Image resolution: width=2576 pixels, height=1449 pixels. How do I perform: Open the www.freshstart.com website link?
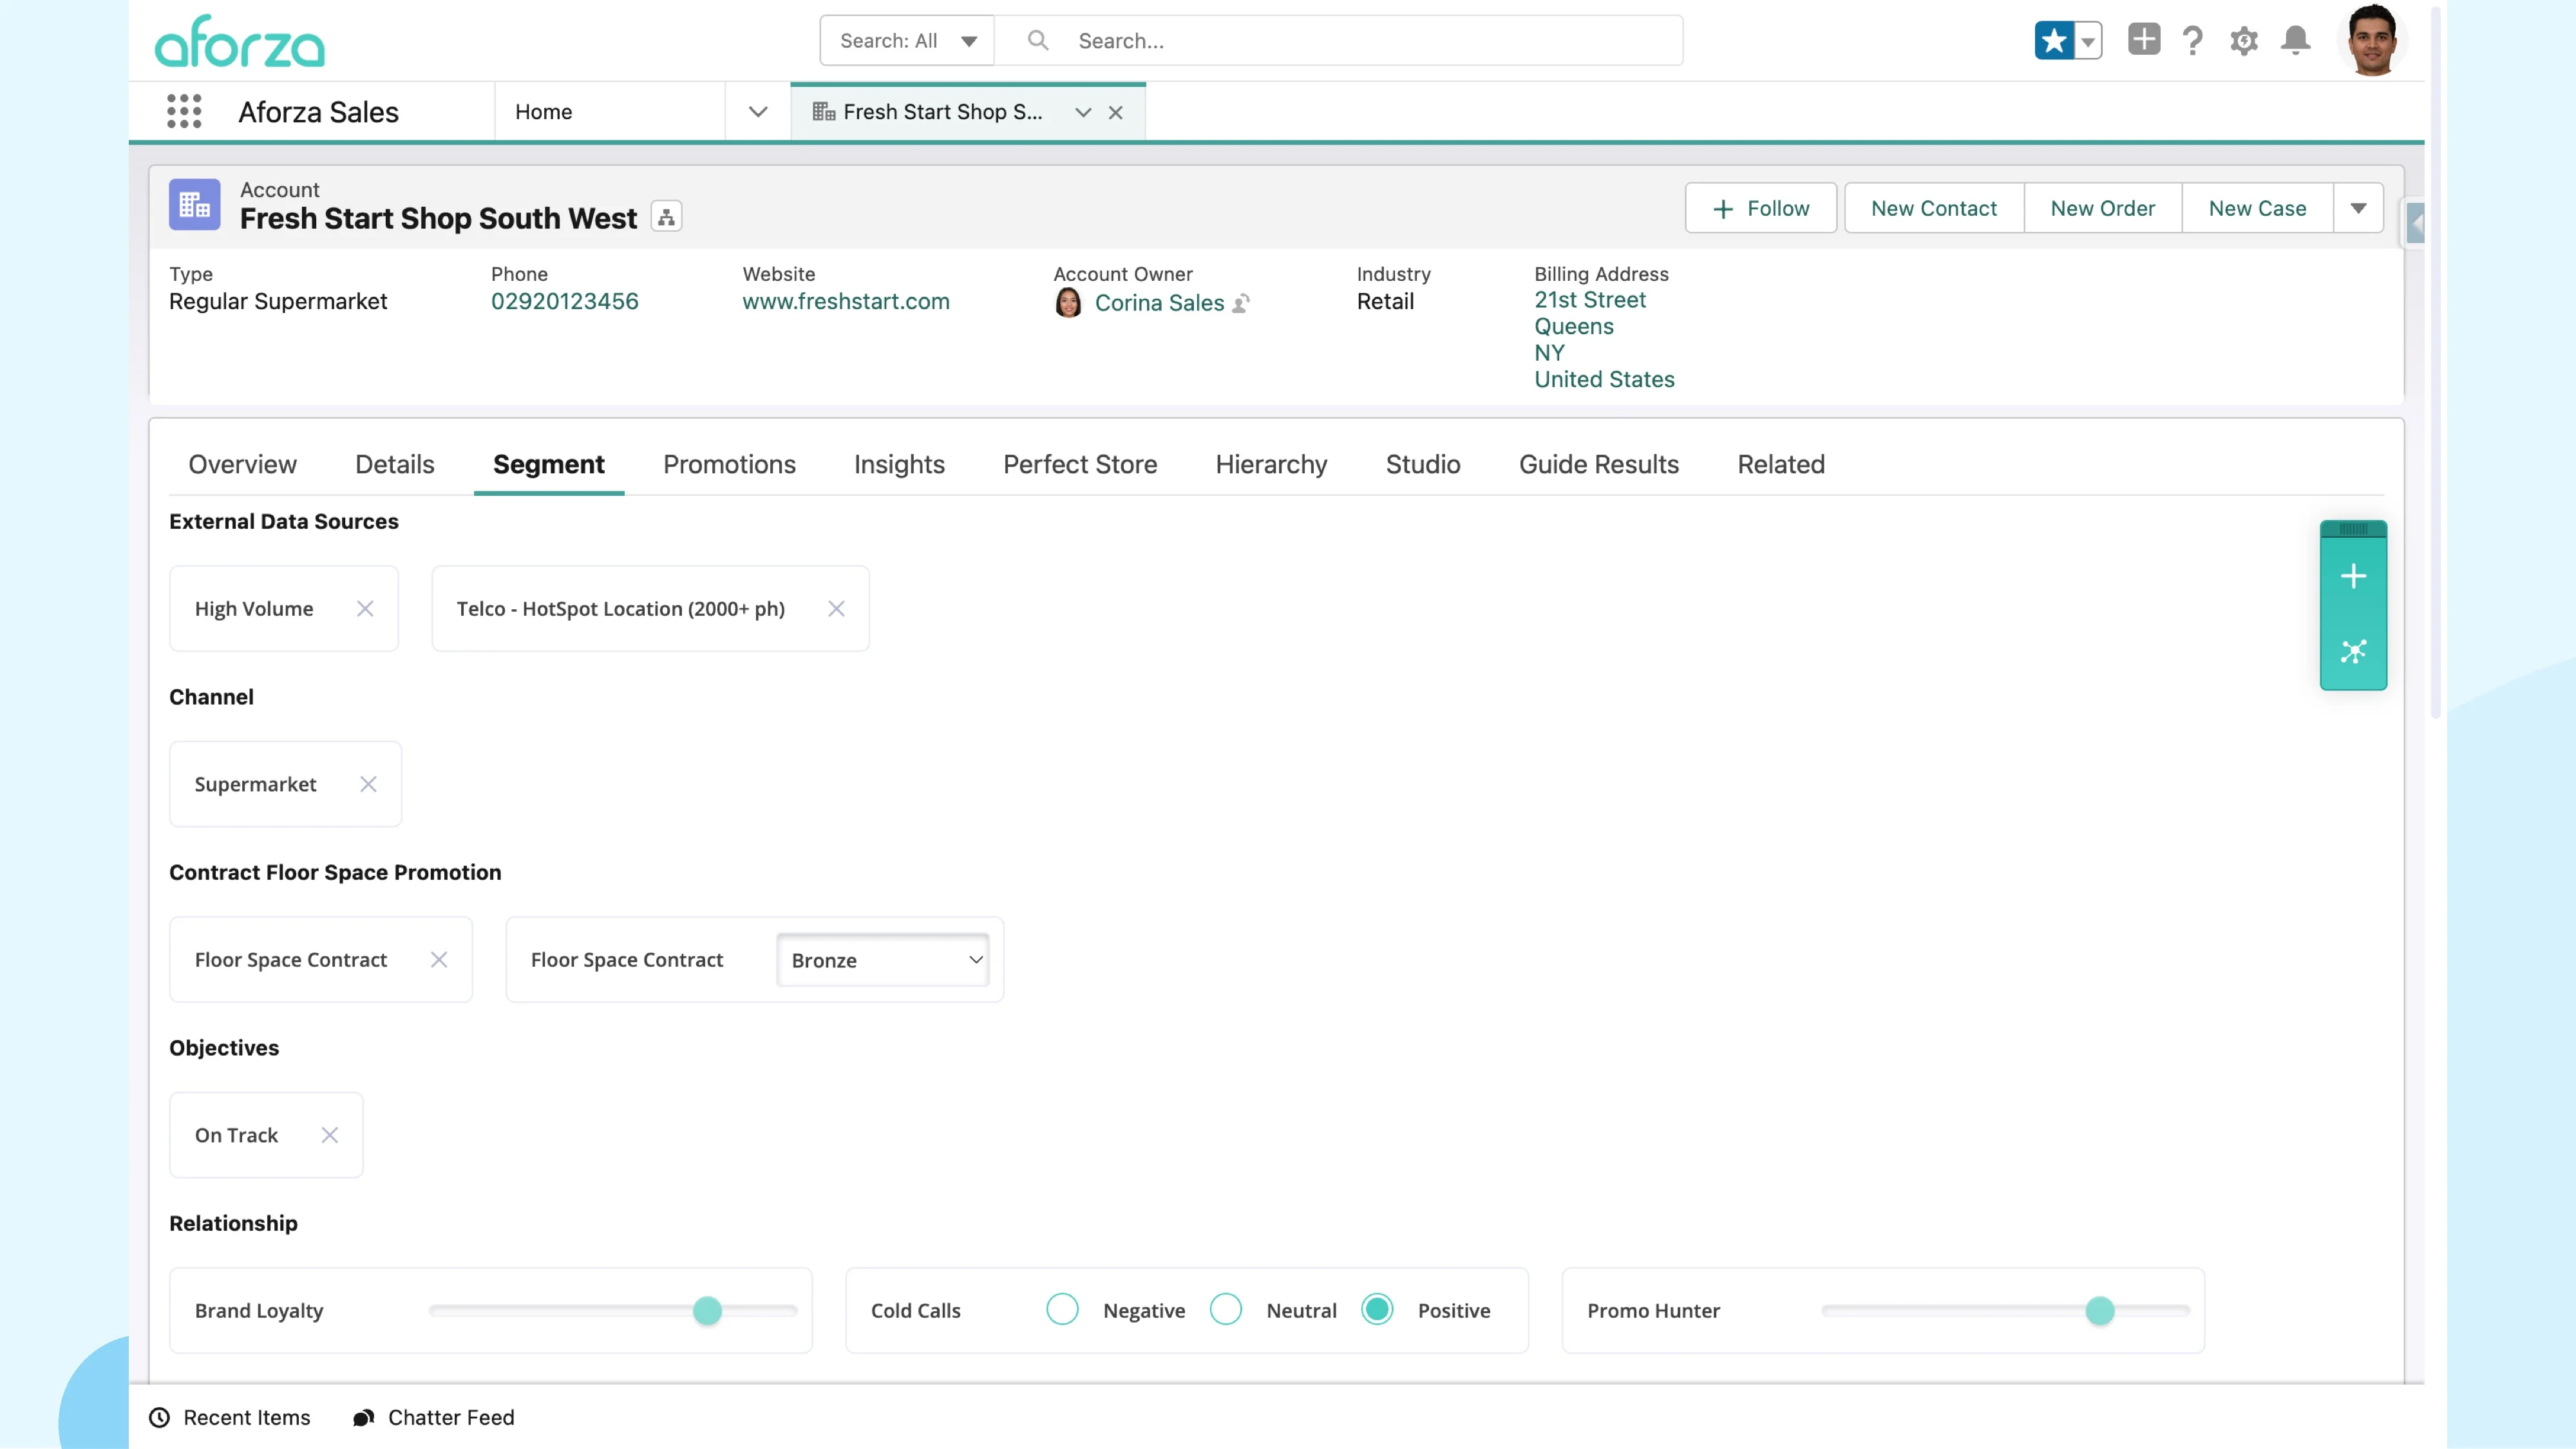[846, 302]
